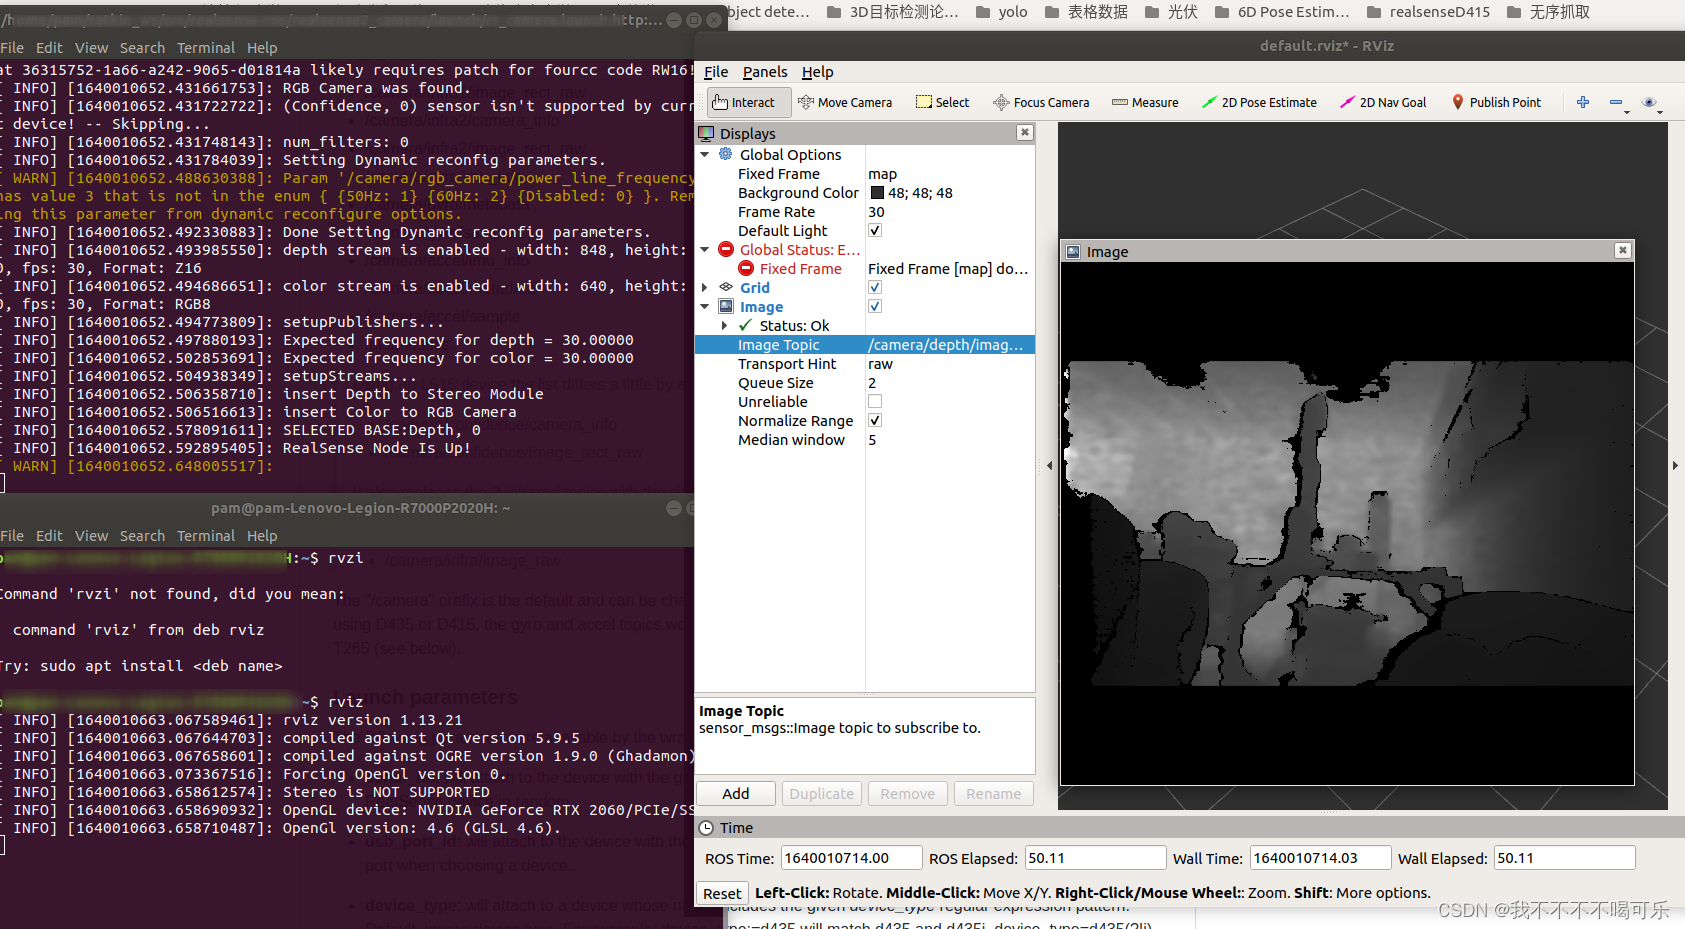
Task: Toggle the Image display checkbox
Action: (875, 306)
